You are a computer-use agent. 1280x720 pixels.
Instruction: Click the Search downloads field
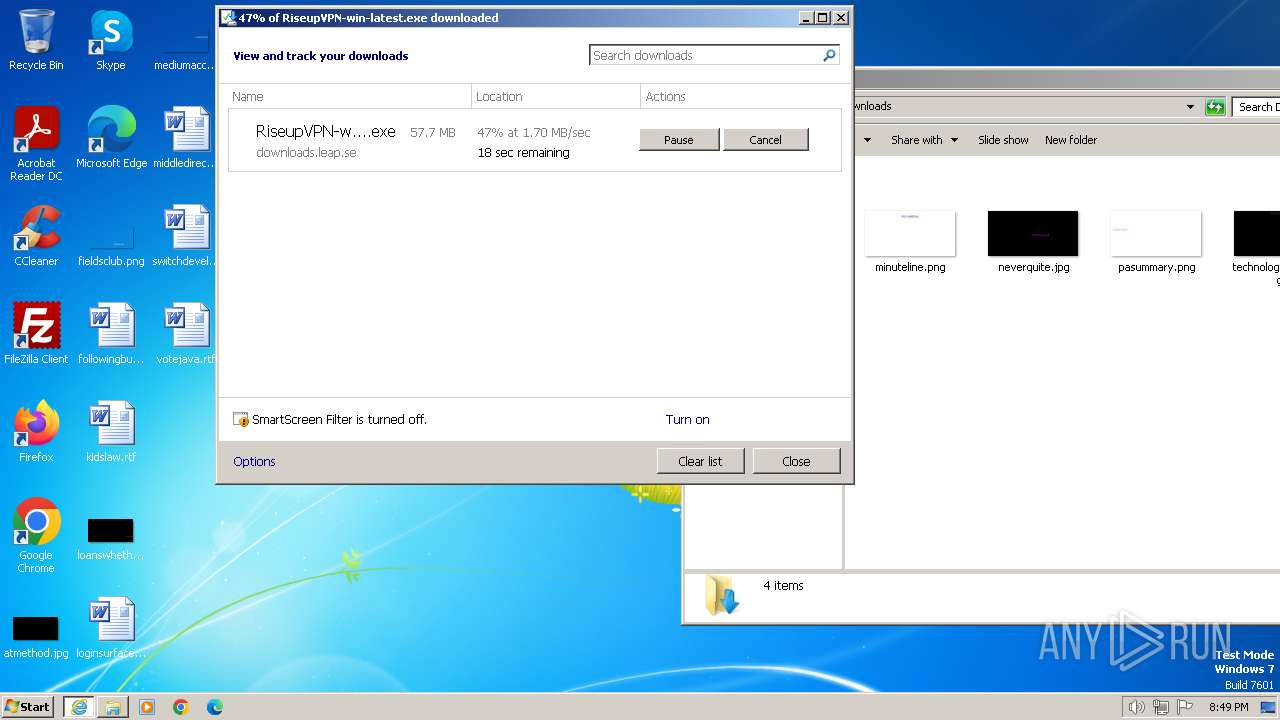pyautogui.click(x=714, y=56)
